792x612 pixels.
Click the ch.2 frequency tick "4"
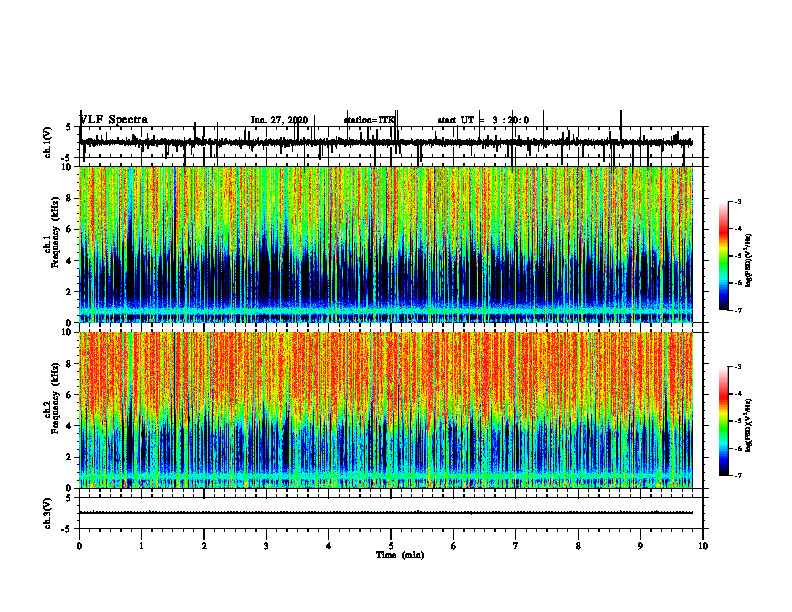pos(71,426)
